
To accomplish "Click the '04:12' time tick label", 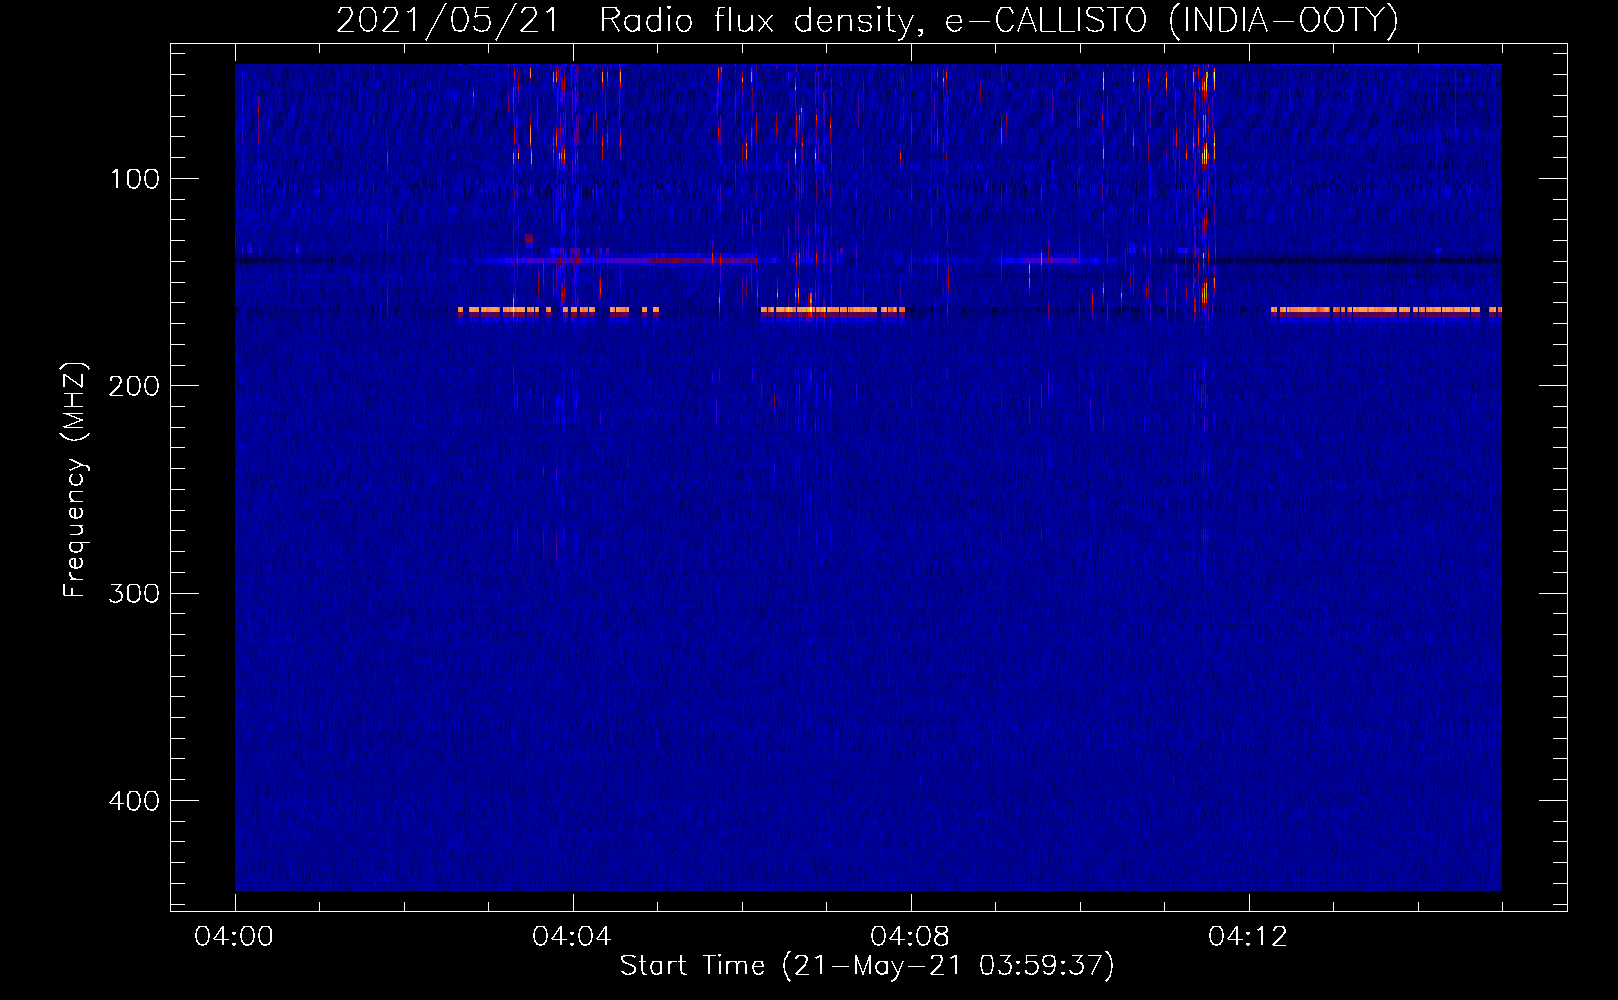I will (1248, 937).
